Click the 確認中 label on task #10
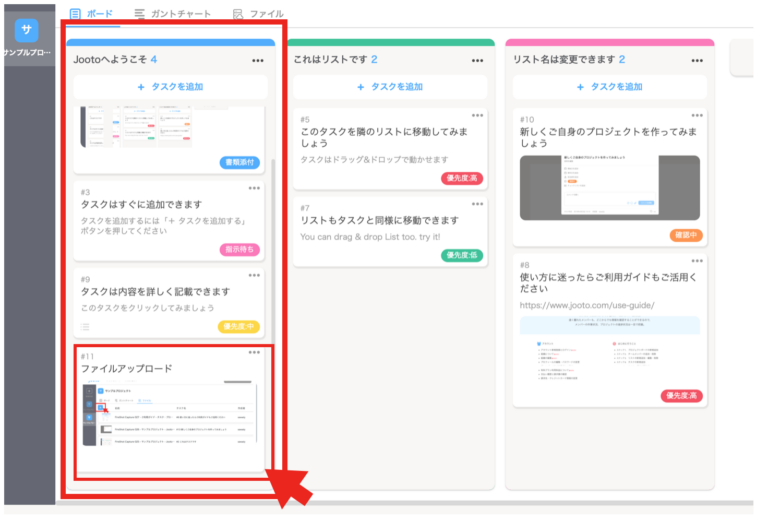This screenshot has width=768, height=520. tap(686, 235)
